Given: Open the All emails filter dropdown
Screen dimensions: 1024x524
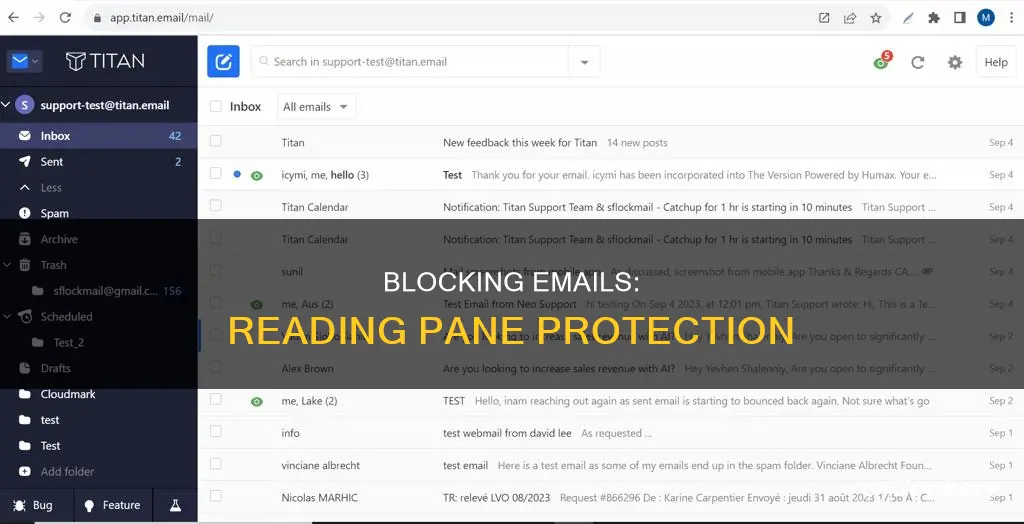Looking at the screenshot, I should point(316,106).
